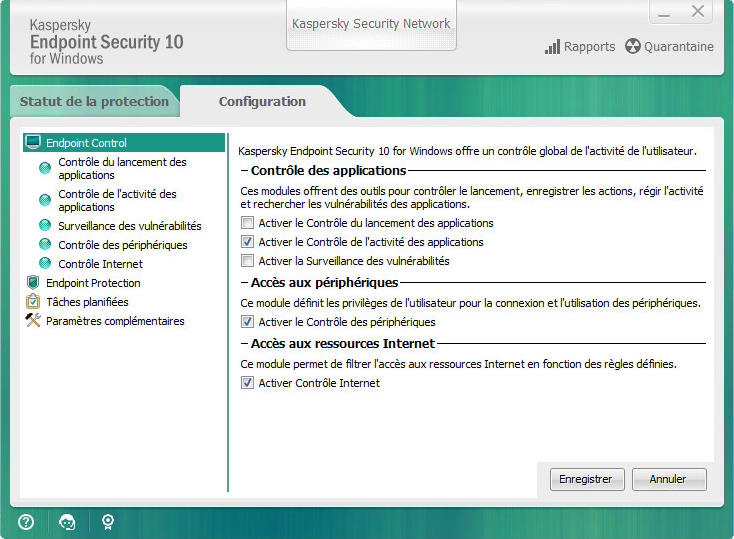
Task: Open the Rapports link
Action: click(589, 46)
